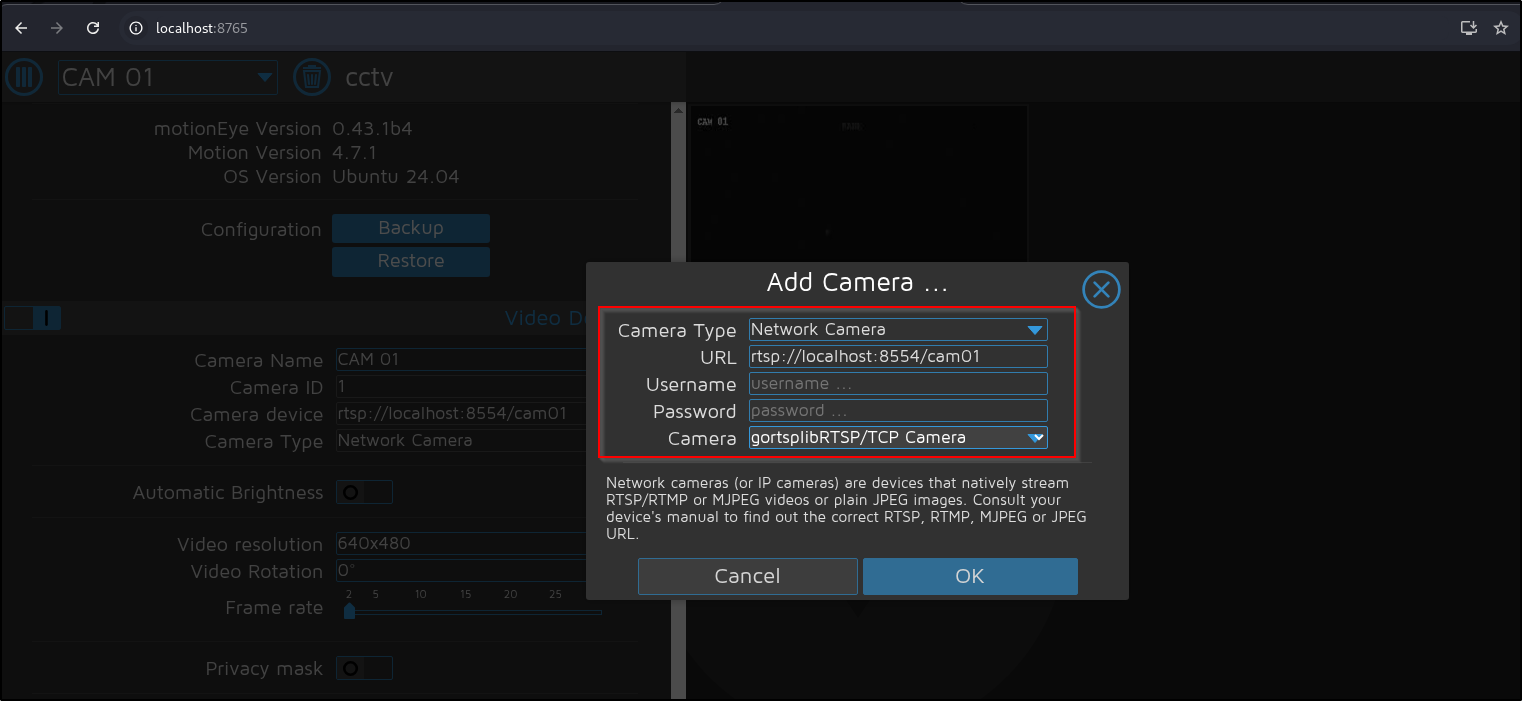Enable Automatic Brightness toggle

[x=364, y=492]
